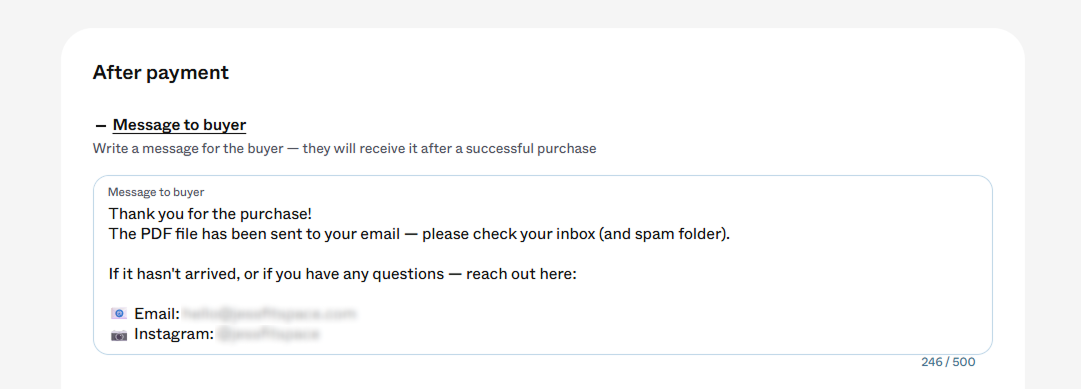The image size is (1081, 389).
Task: Click the email emoji icon in the message
Action: 119,314
